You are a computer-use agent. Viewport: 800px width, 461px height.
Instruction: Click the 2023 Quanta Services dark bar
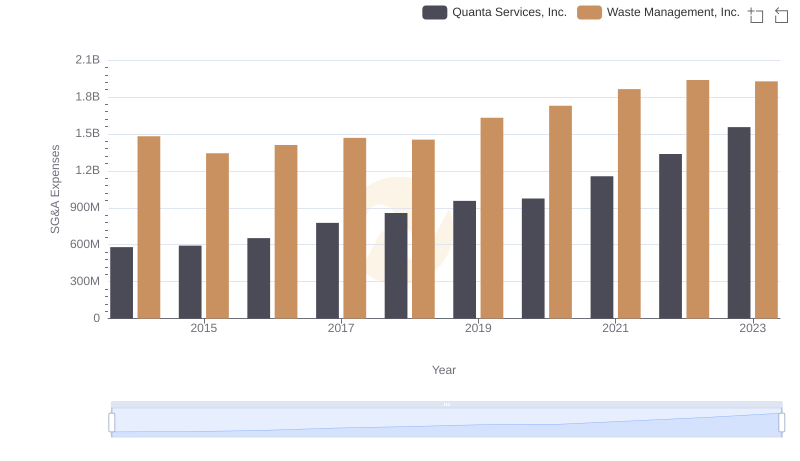(739, 223)
